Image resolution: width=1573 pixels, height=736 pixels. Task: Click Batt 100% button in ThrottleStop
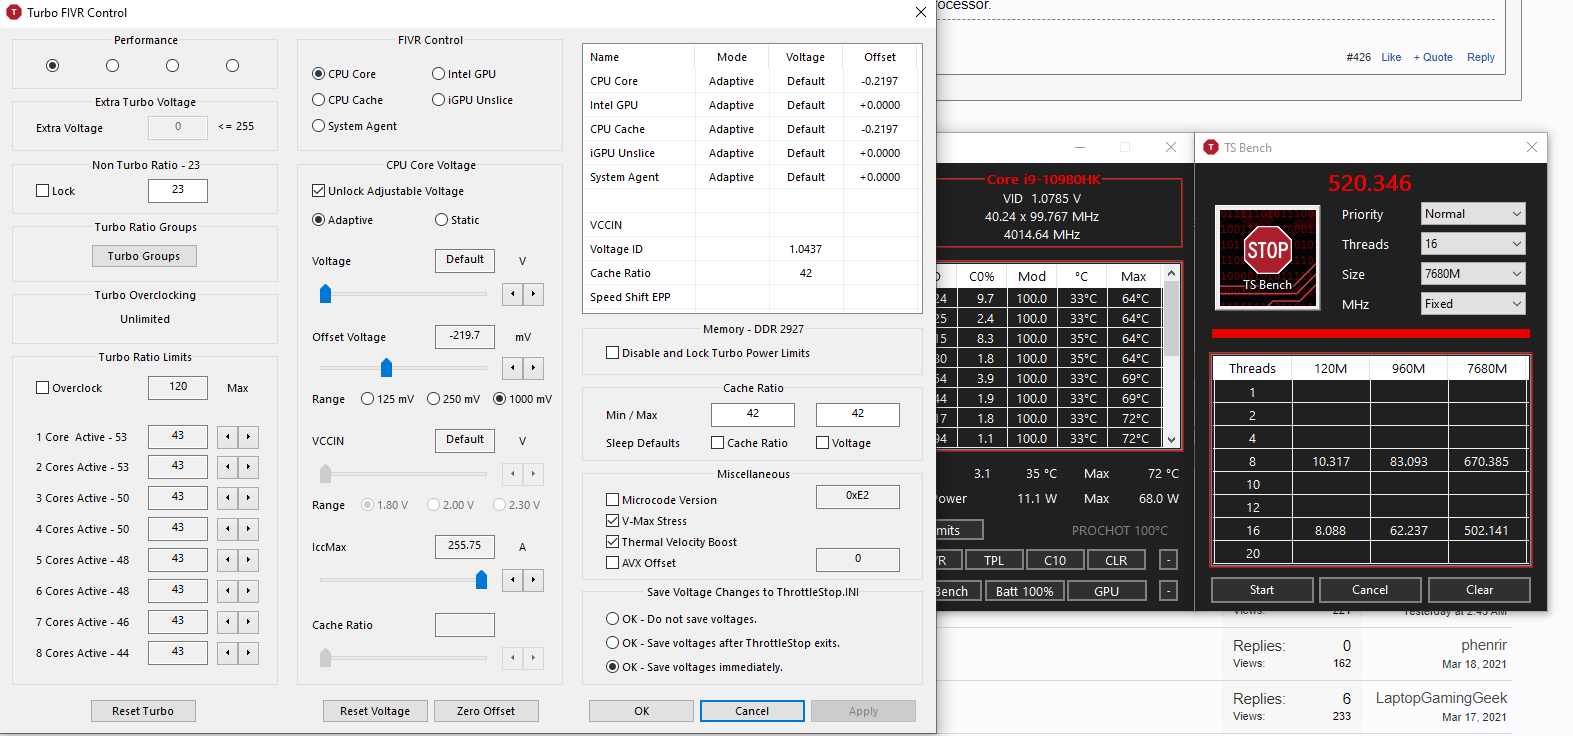[1025, 591]
